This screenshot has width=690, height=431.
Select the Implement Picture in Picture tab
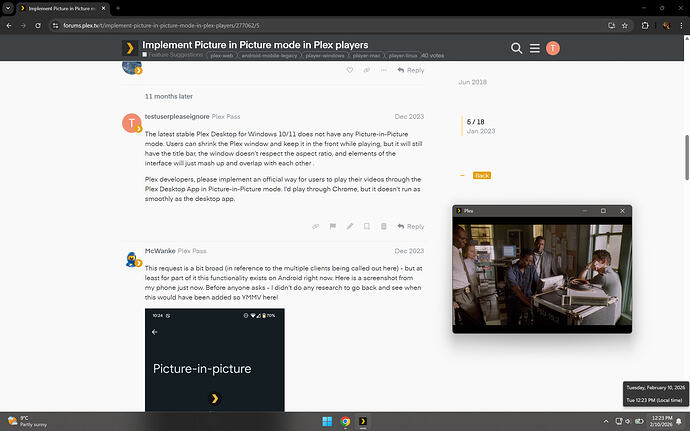(60, 8)
